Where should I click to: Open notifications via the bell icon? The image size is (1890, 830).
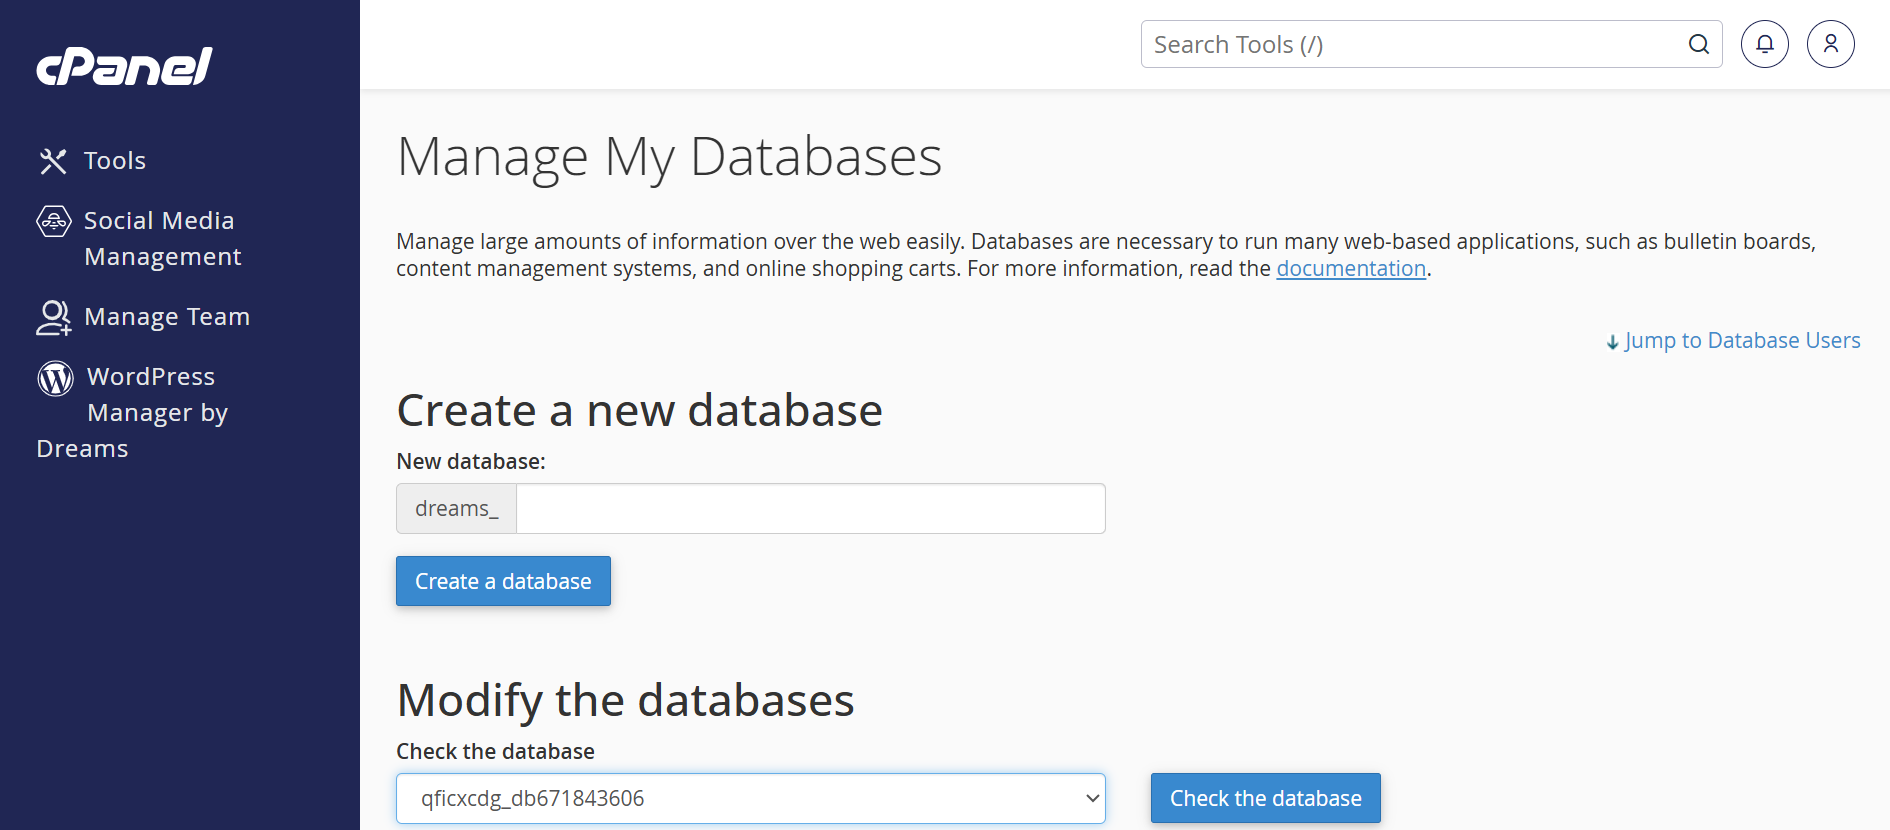1764,44
